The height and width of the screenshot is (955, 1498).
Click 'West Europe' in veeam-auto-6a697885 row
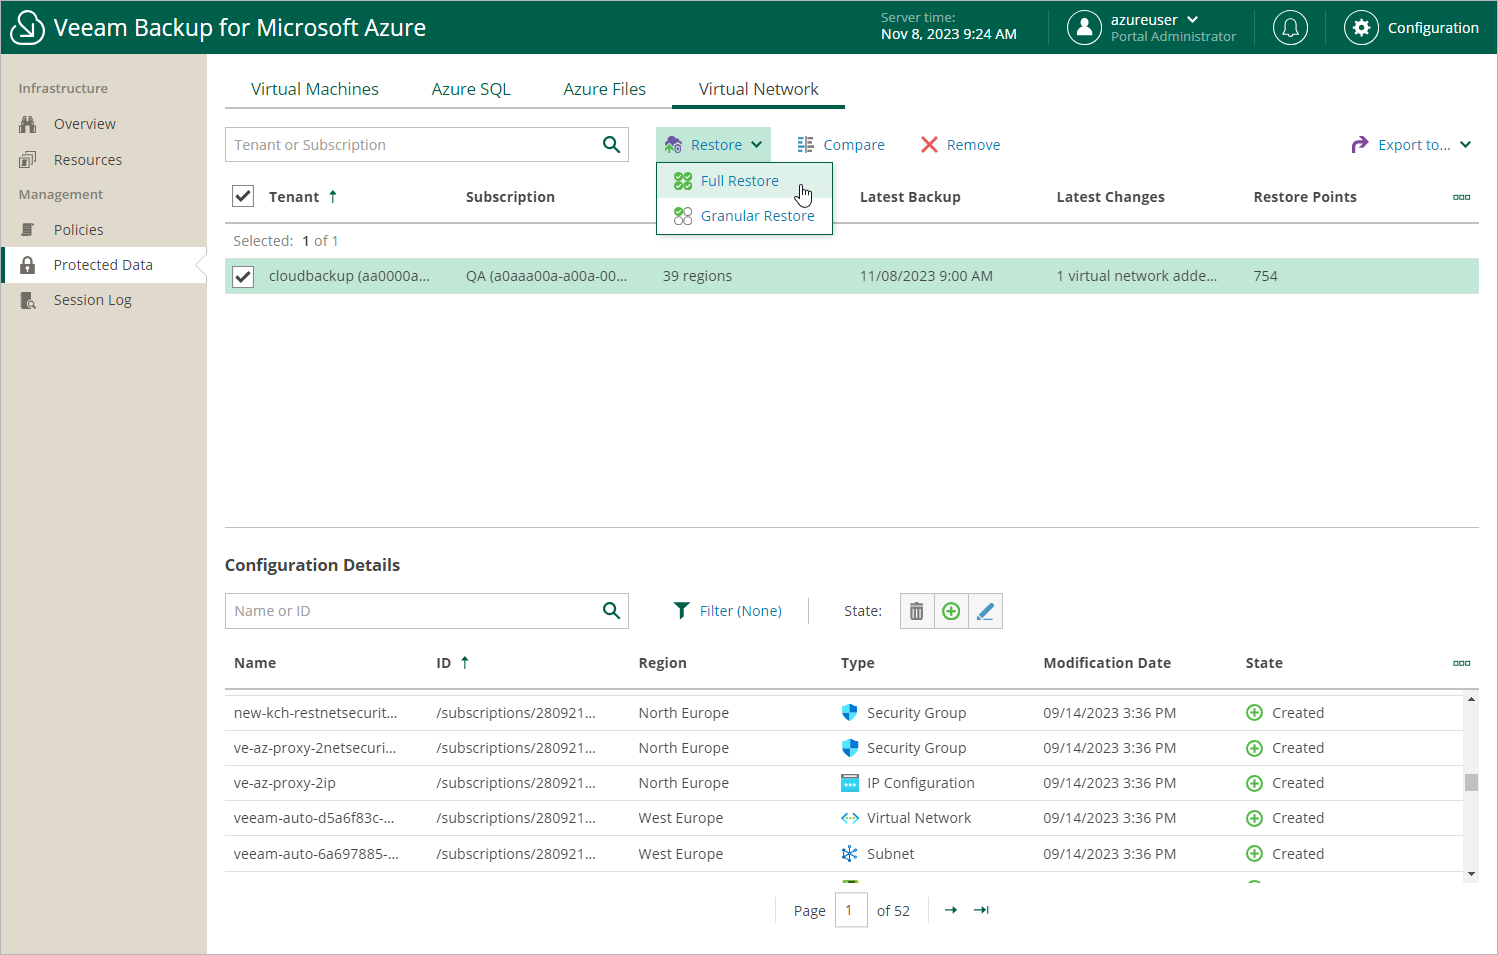(x=681, y=854)
